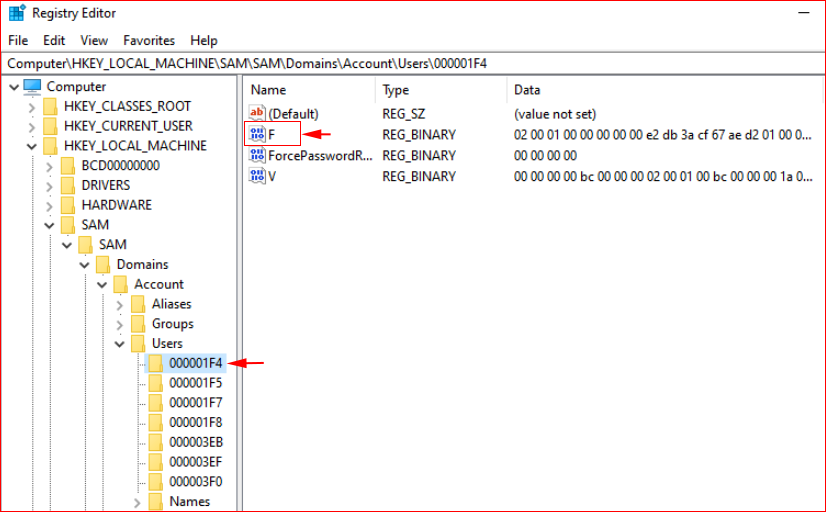Click the REG_SZ type cell
The height and width of the screenshot is (512, 826).
[x=404, y=114]
